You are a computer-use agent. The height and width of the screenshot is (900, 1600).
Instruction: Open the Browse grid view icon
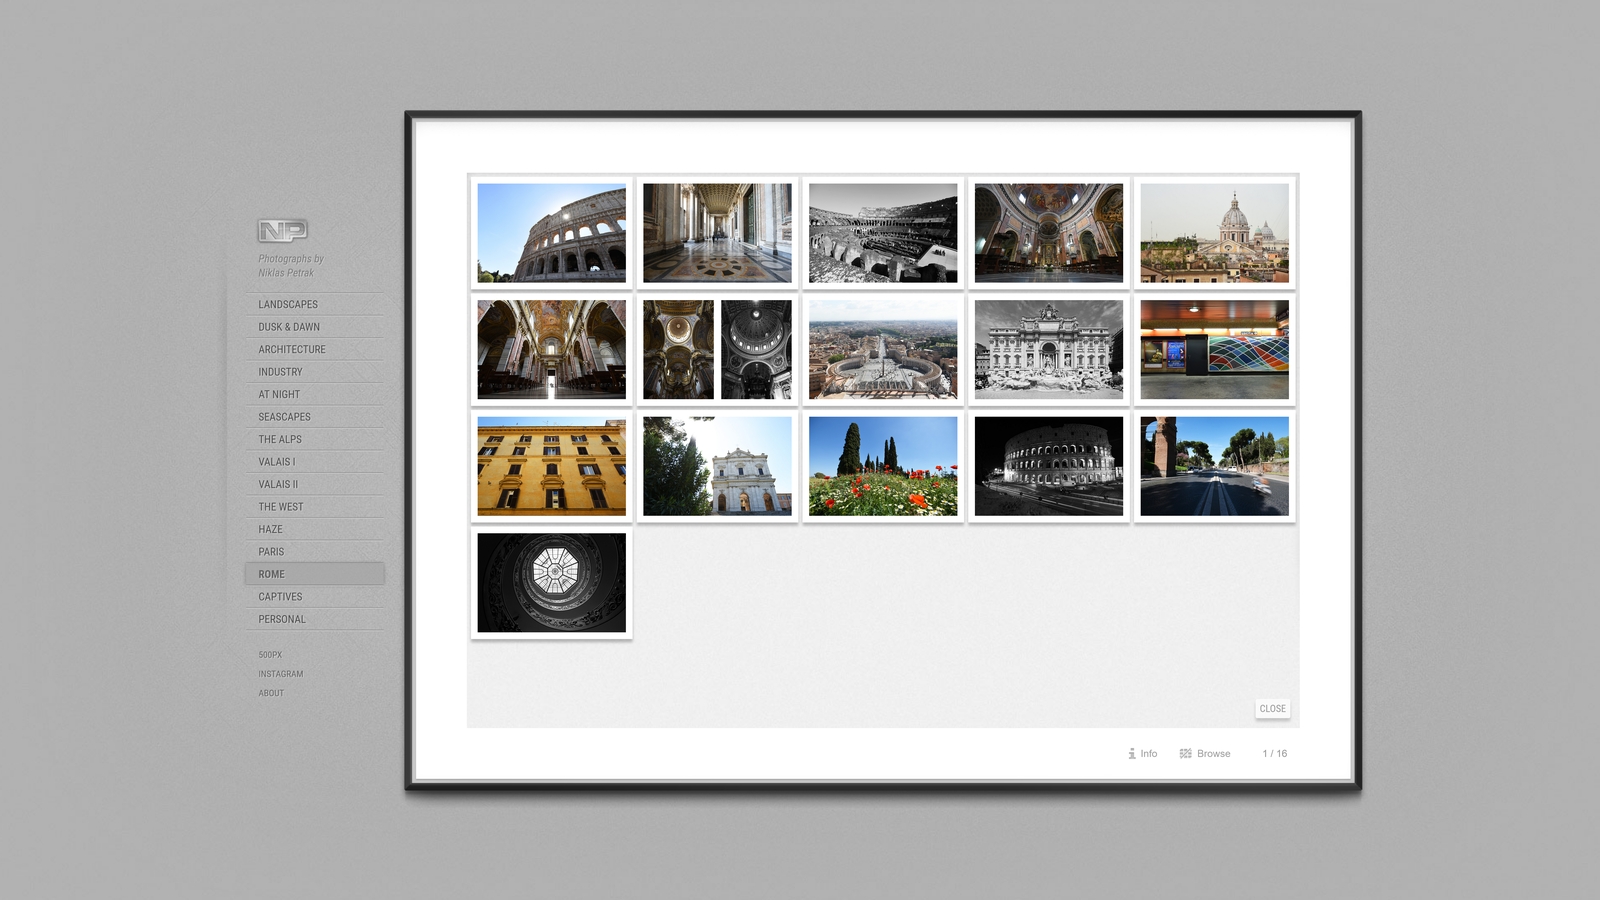coord(1186,754)
